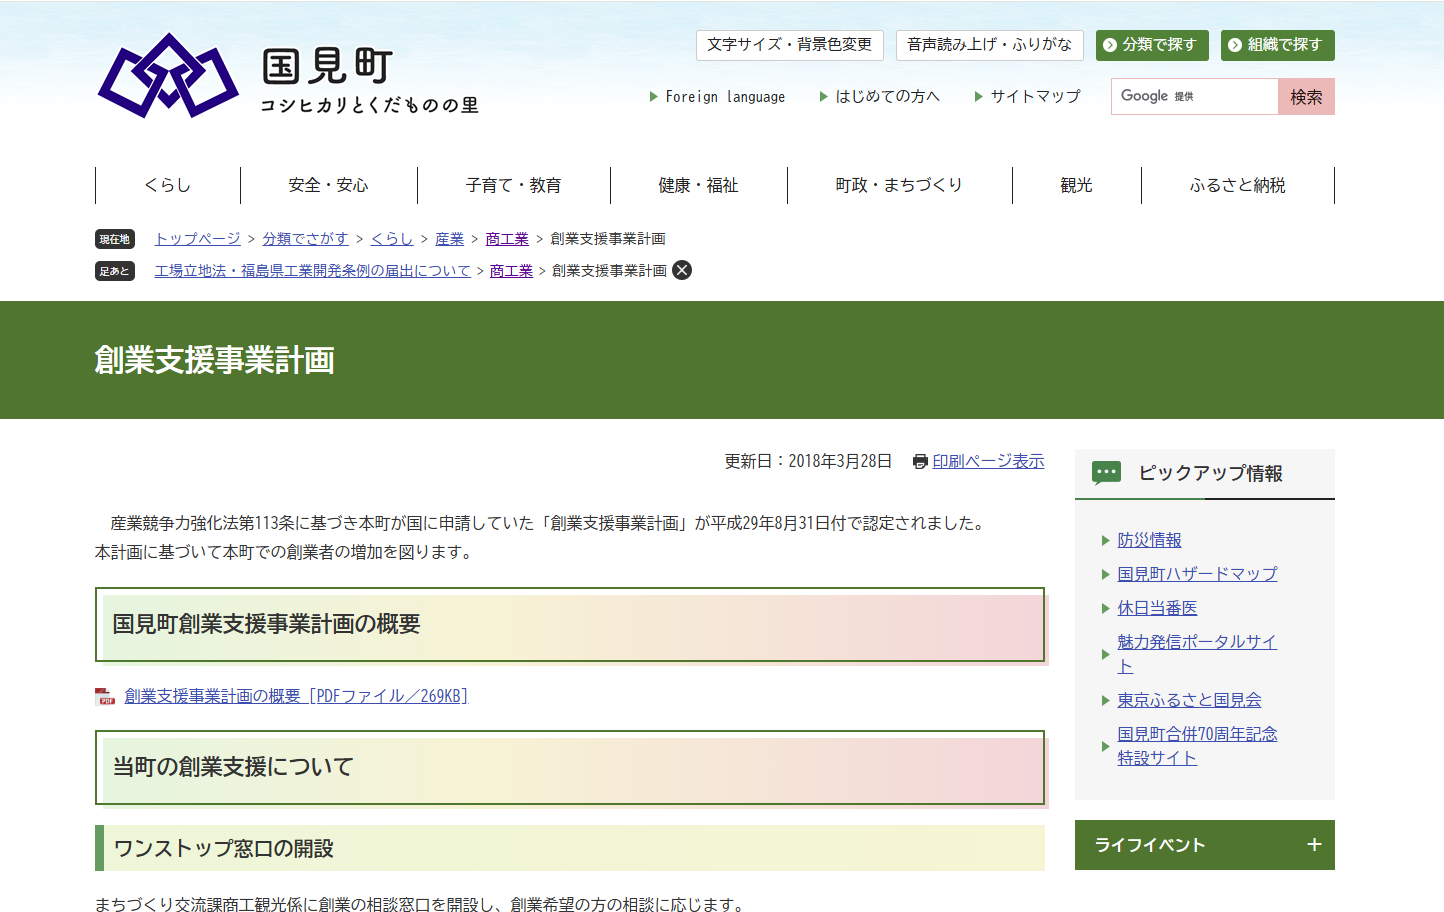Open 音声読み上げ・ふりがな
Screen dimensions: 1444x912
click(989, 45)
